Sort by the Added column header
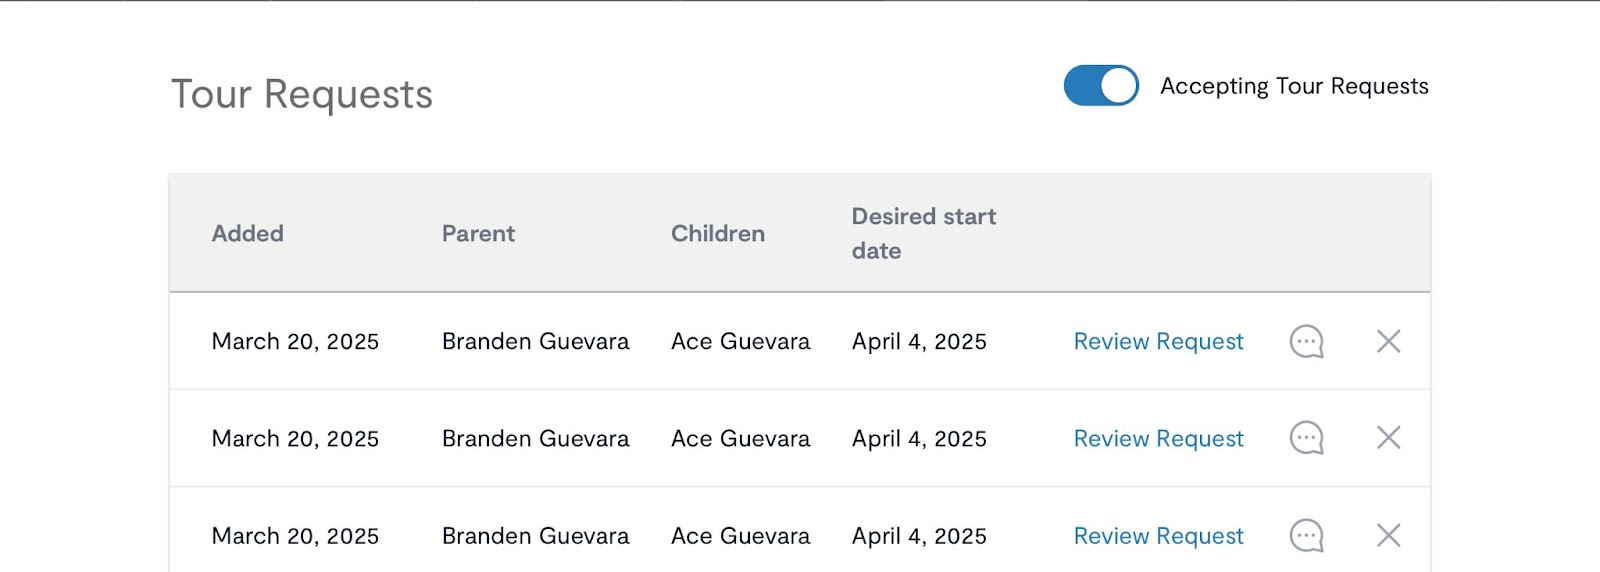 248,234
